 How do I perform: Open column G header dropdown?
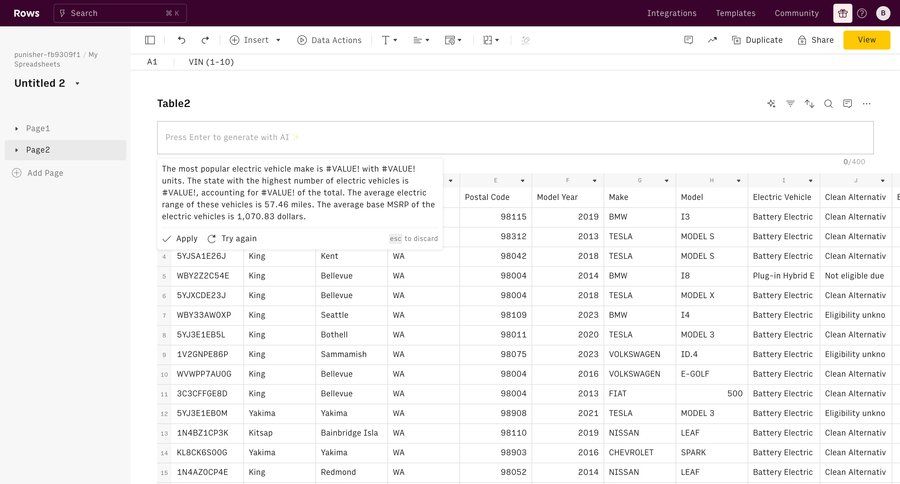[x=666, y=181]
